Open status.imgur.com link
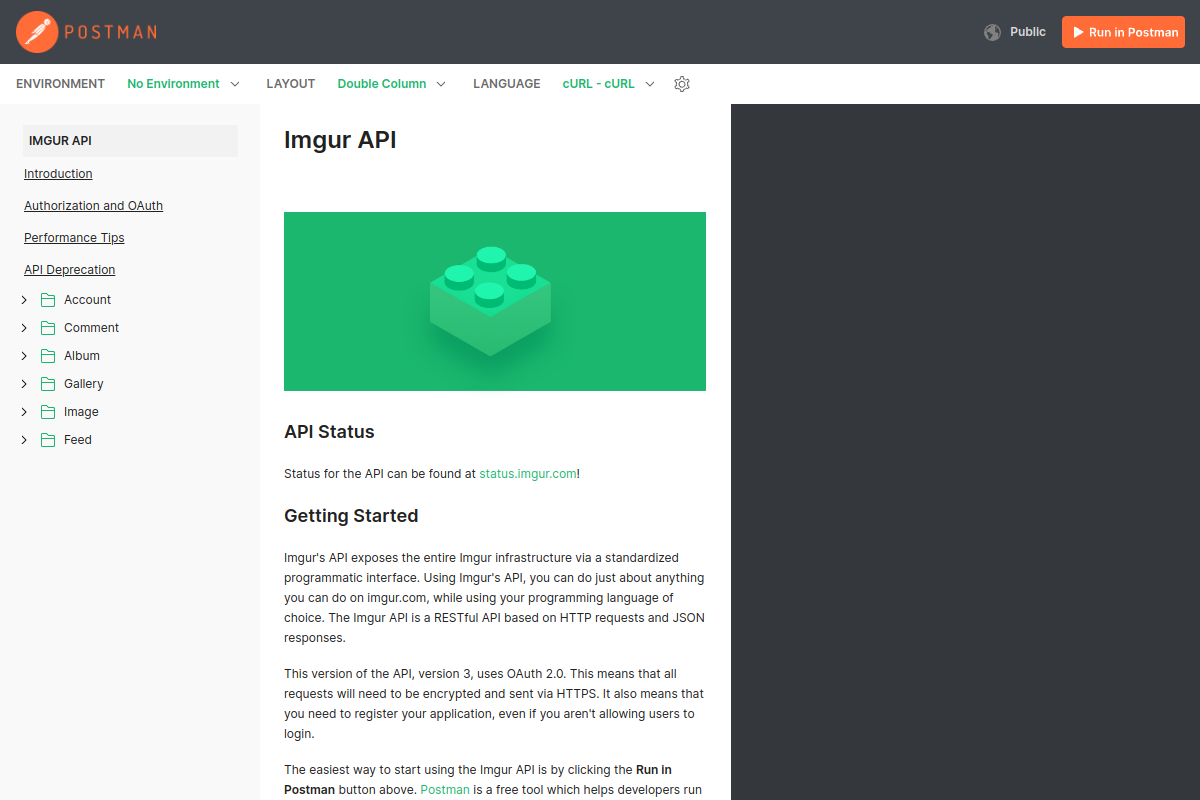This screenshot has height=800, width=1200. pyautogui.click(x=528, y=474)
